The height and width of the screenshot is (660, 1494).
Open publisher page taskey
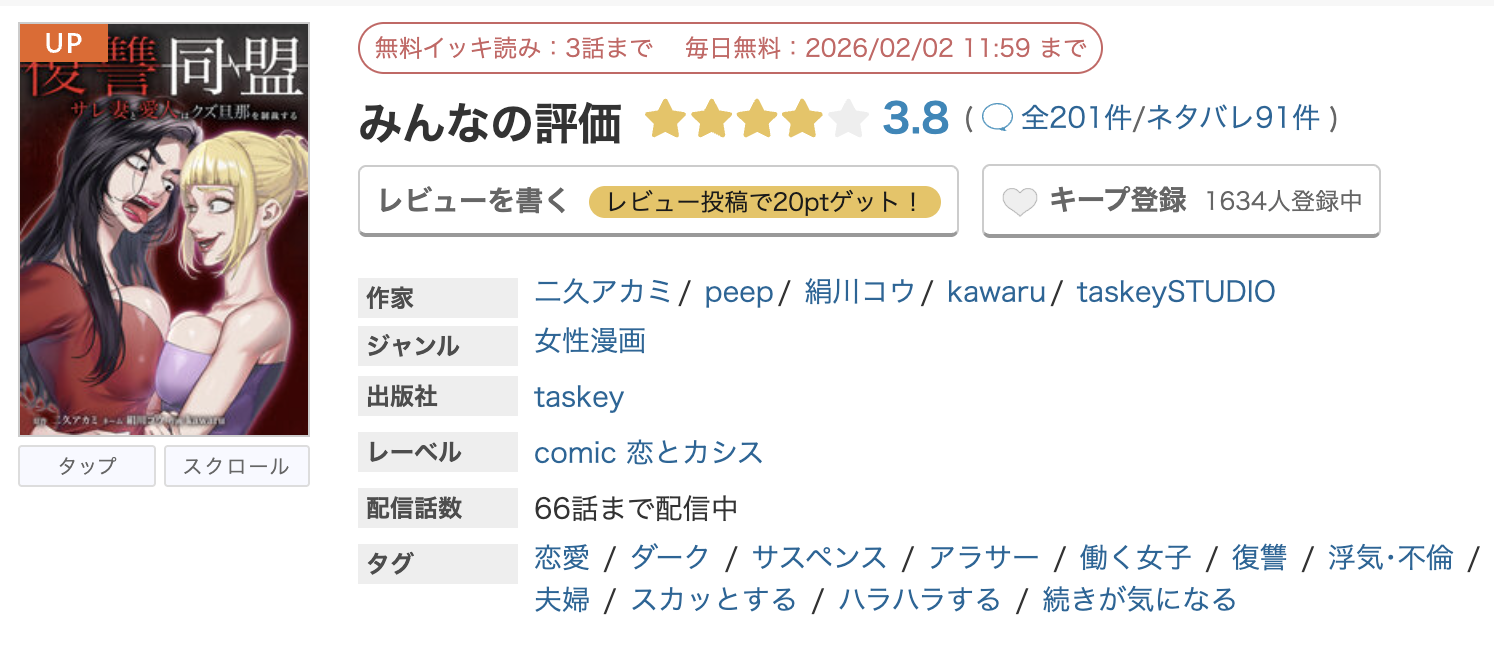pos(579,396)
